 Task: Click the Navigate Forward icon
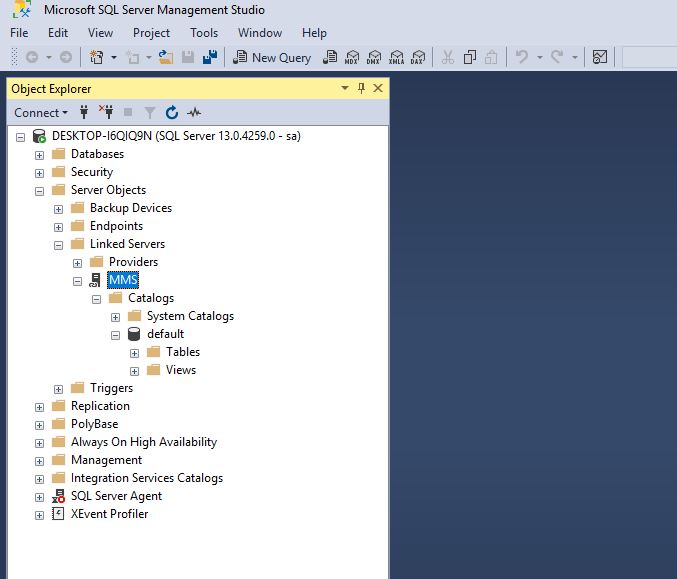(x=66, y=57)
